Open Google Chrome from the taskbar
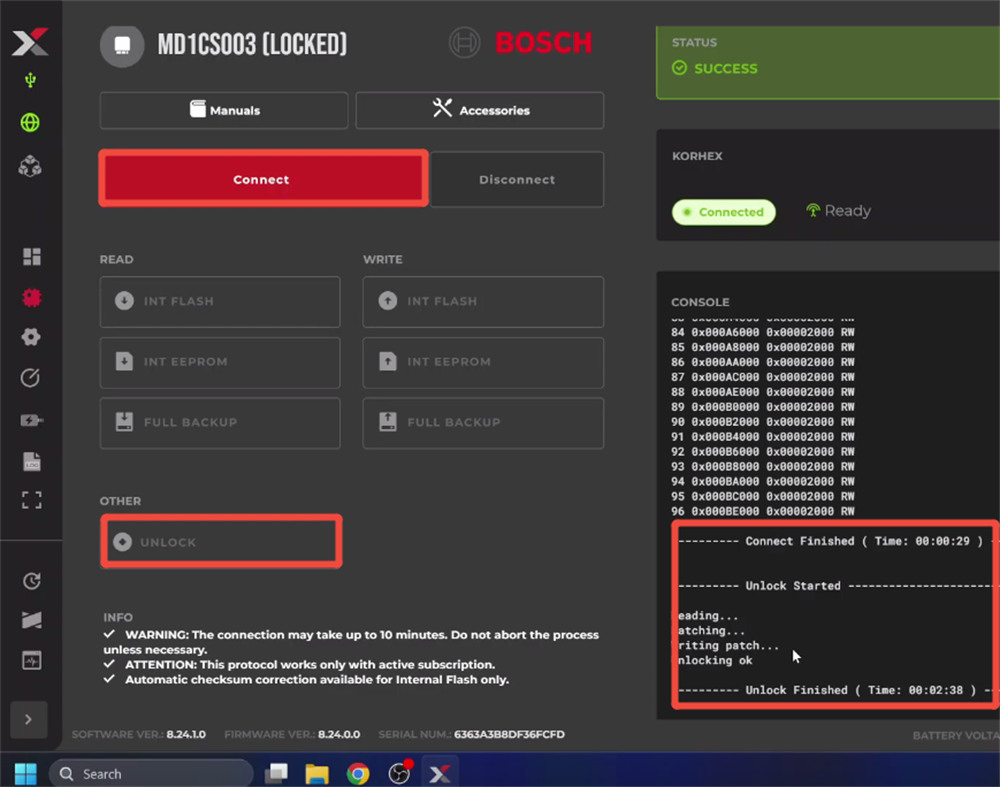The image size is (1000, 787). tap(358, 774)
